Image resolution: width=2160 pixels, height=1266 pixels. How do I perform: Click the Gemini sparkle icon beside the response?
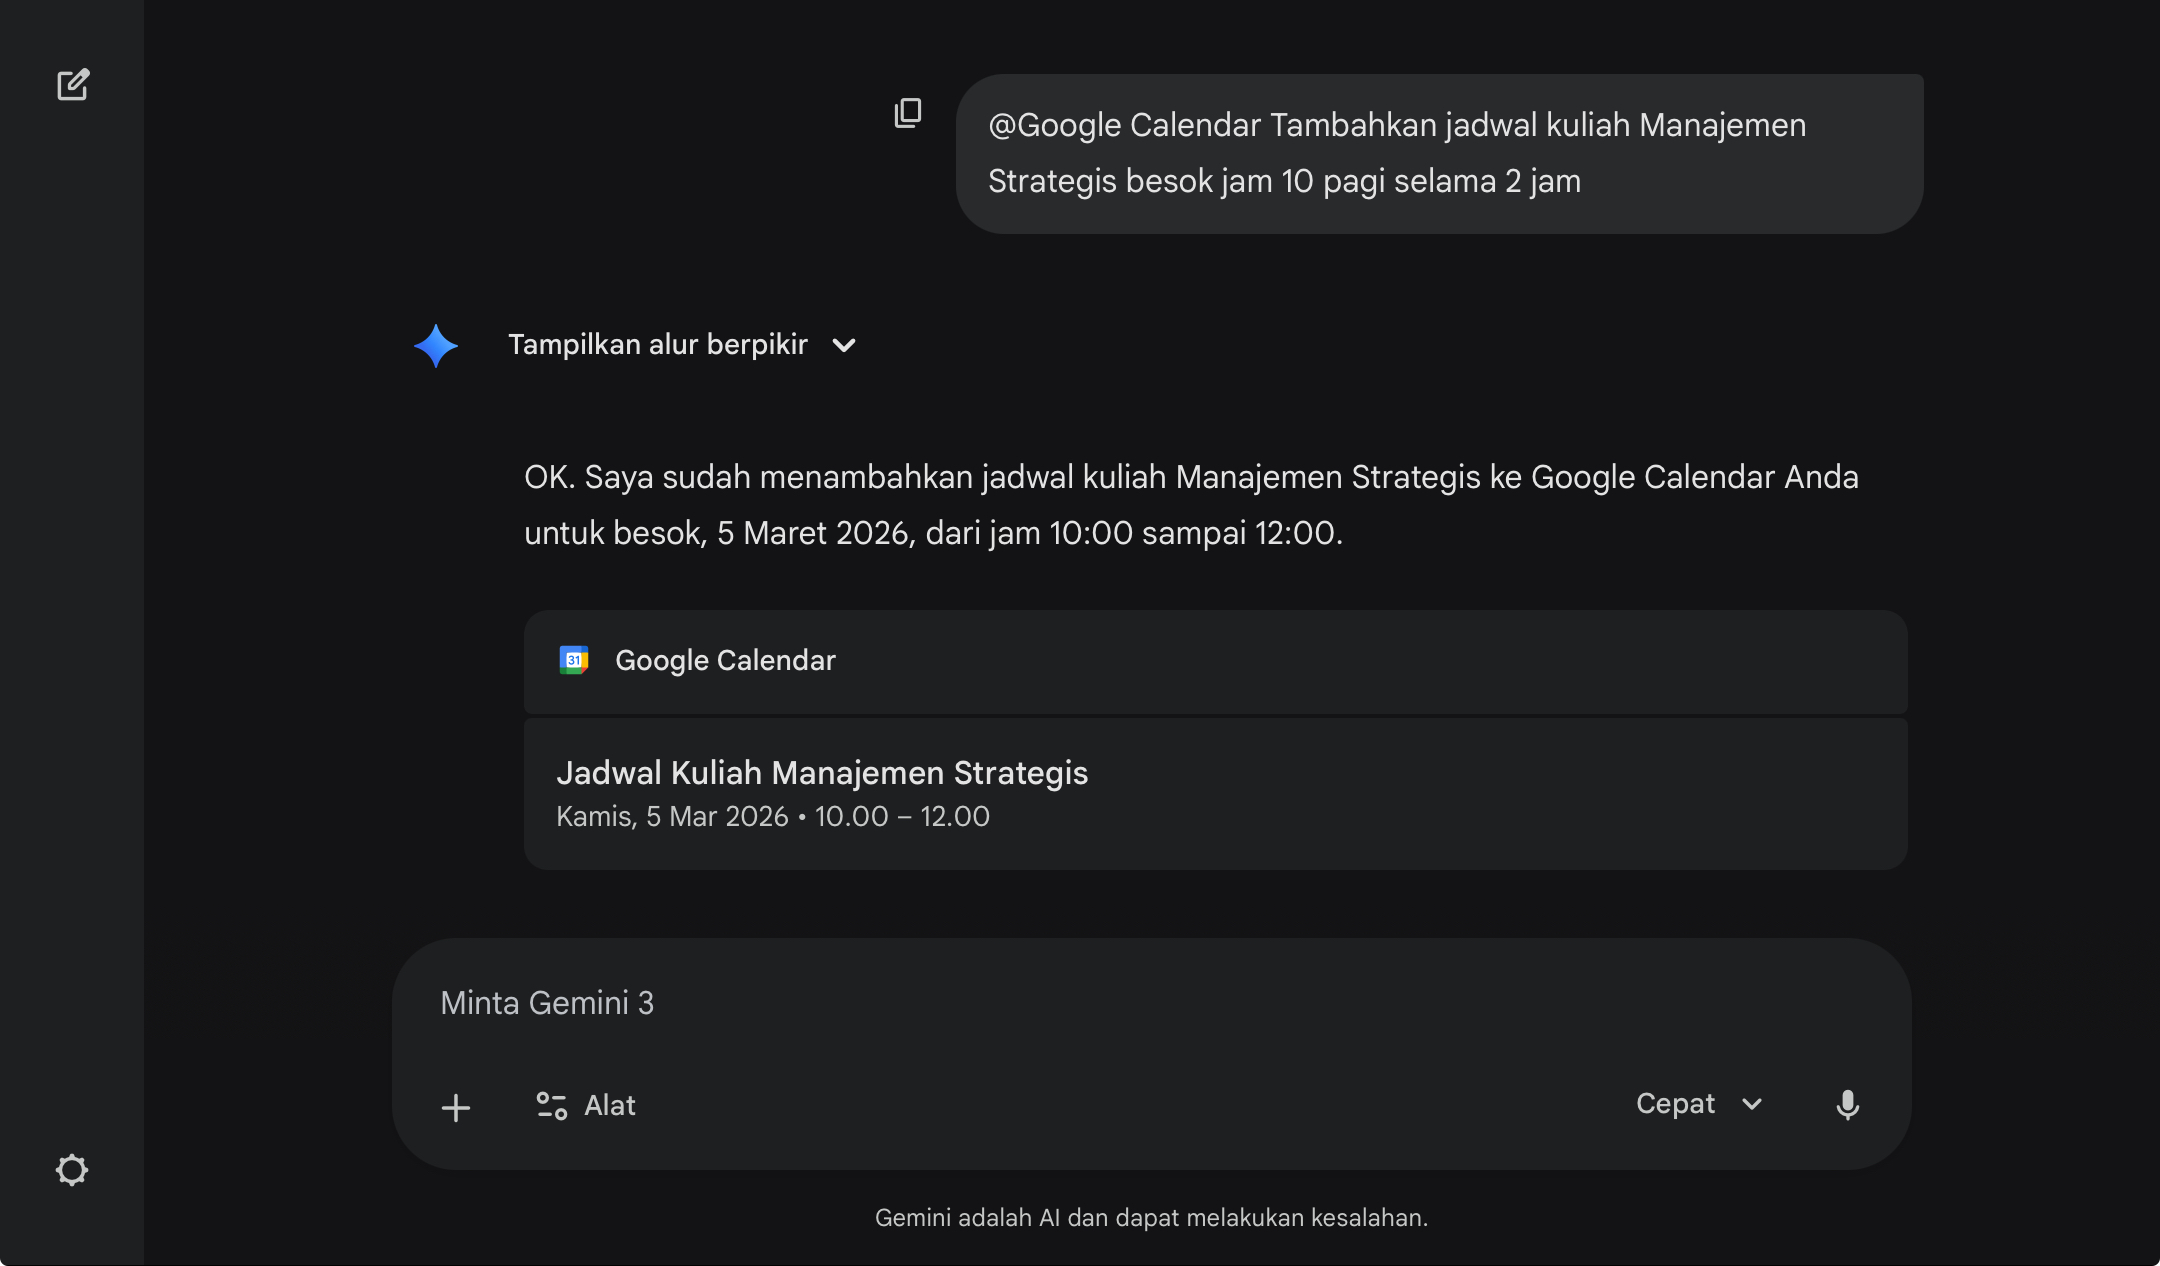tap(437, 345)
